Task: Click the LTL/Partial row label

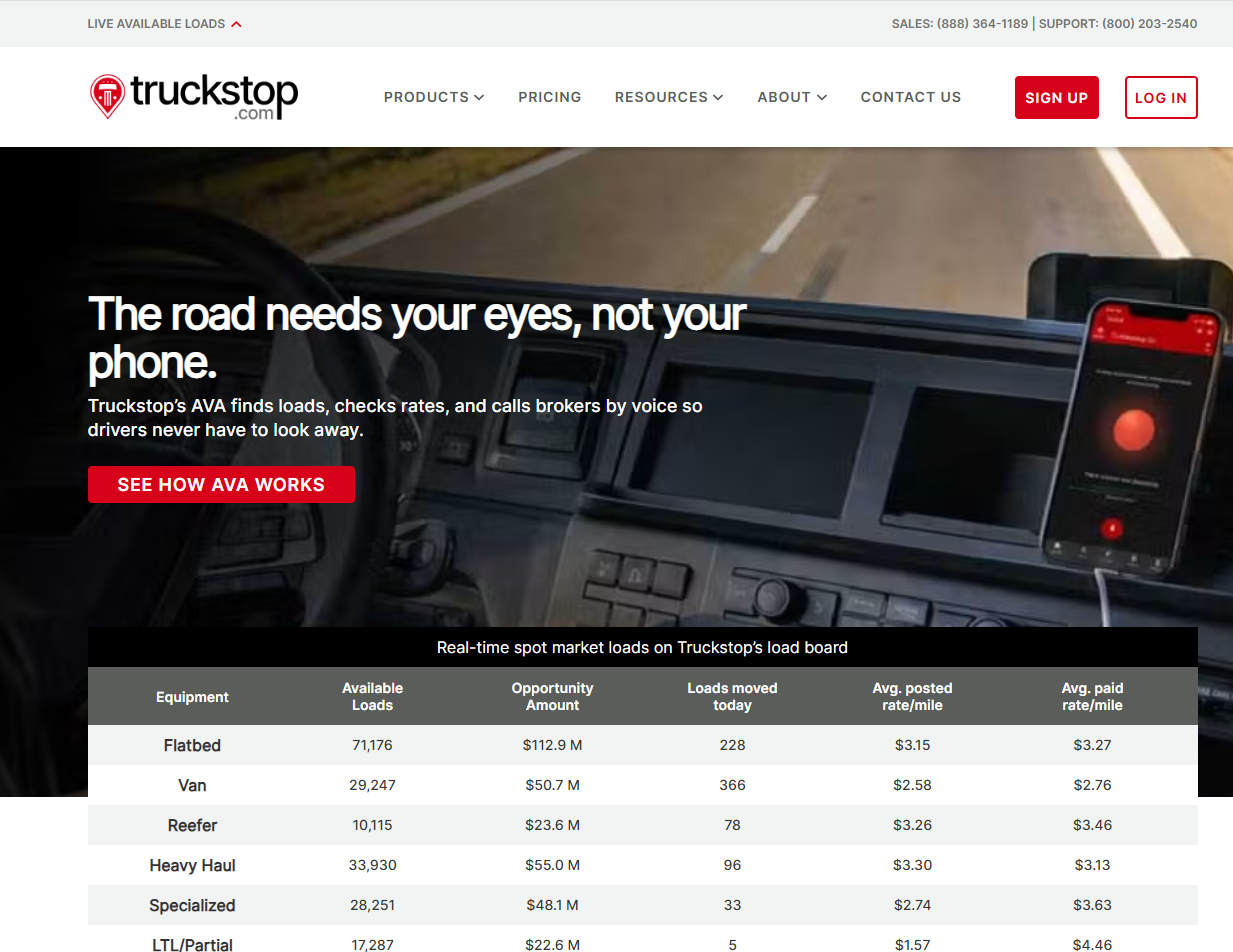Action: pyautogui.click(x=192, y=943)
